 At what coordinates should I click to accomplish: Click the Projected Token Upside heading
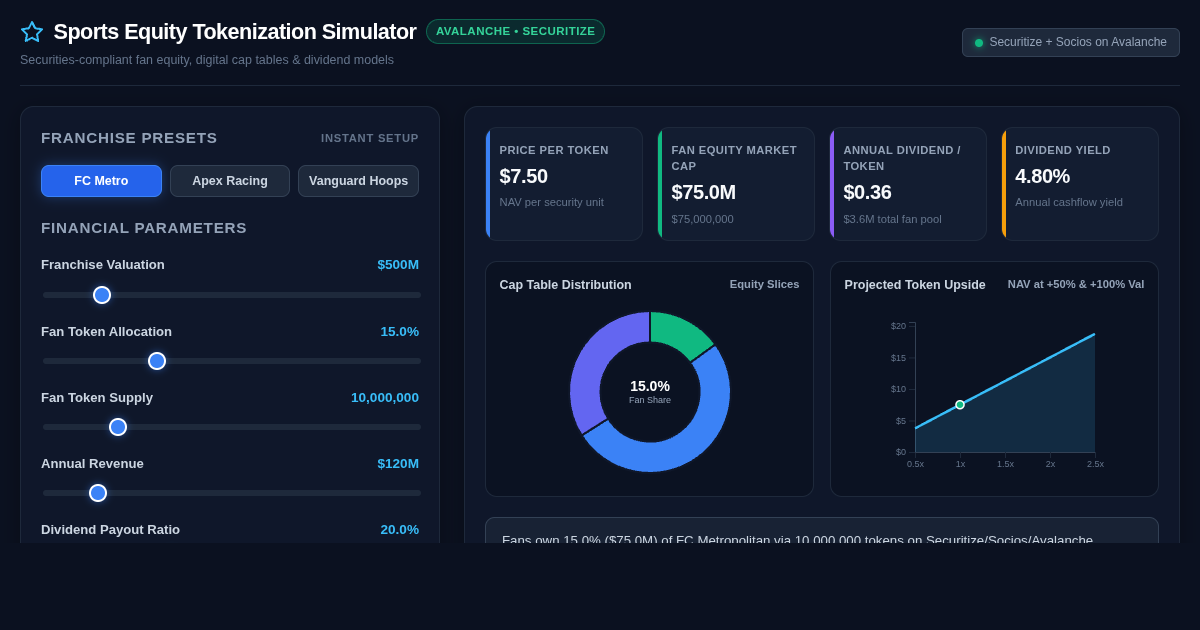(915, 285)
